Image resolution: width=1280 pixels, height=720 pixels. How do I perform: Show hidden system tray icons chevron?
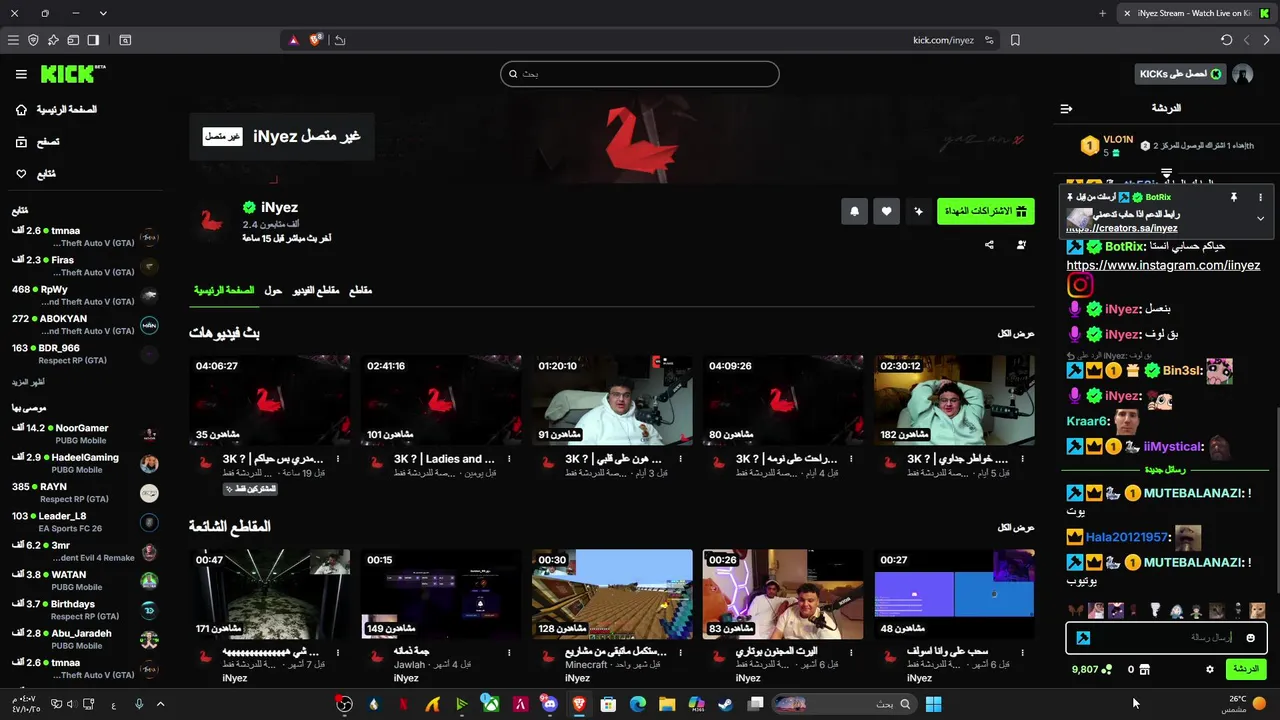coord(160,704)
